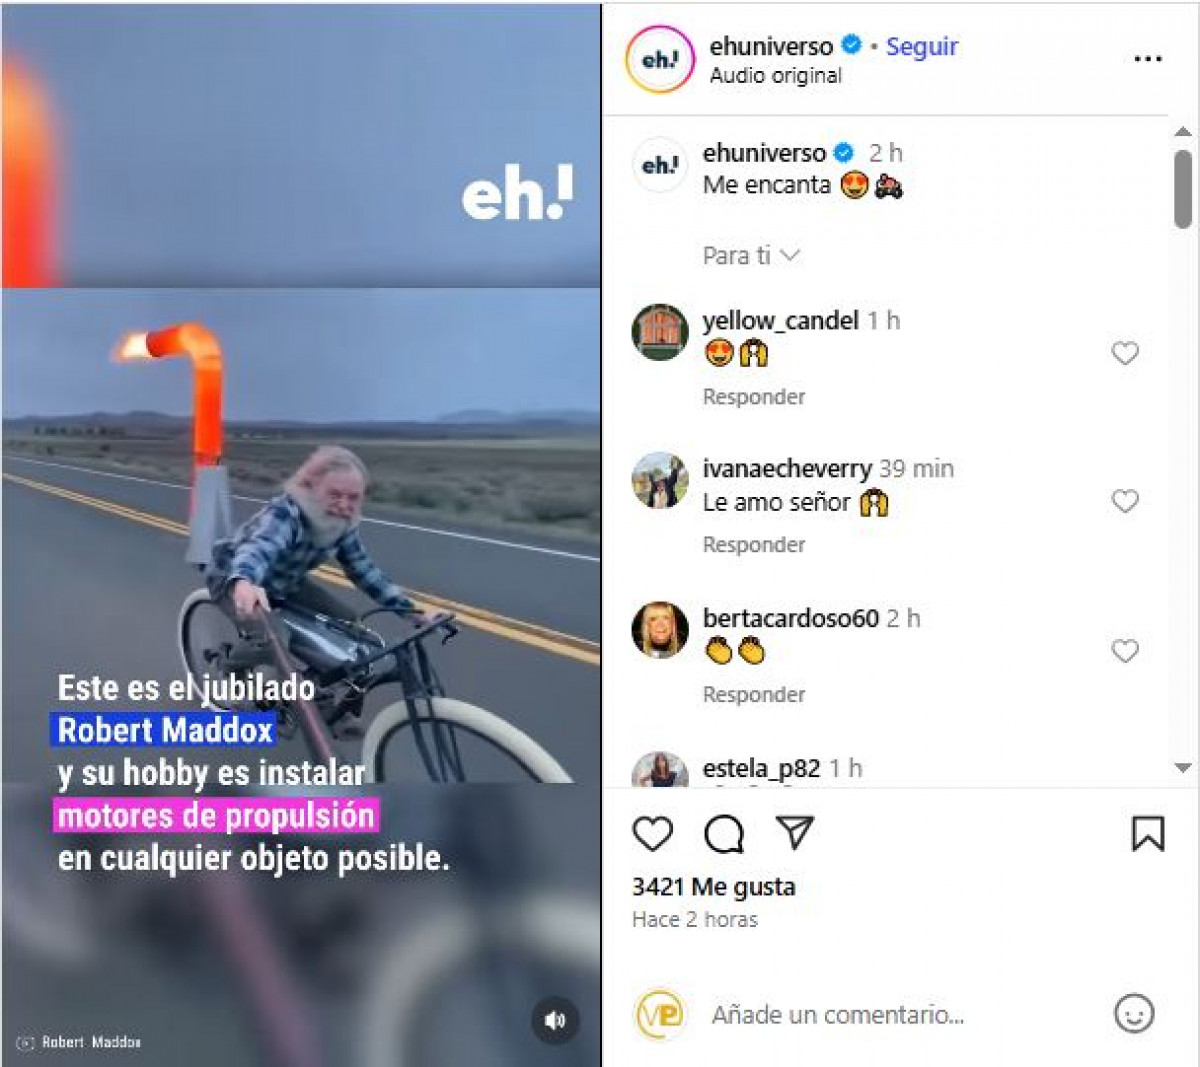Screen dimensions: 1200x1067
Task: Like the post with the heart icon
Action: point(653,833)
